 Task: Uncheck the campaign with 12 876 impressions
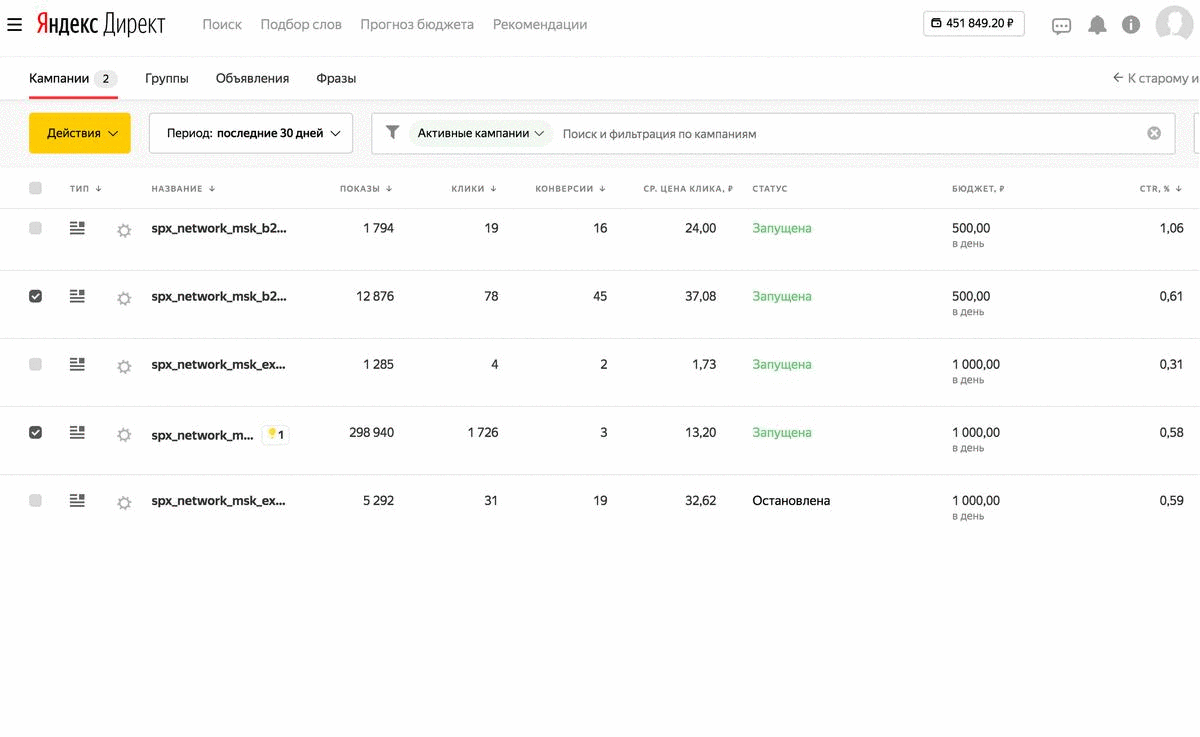pos(36,296)
